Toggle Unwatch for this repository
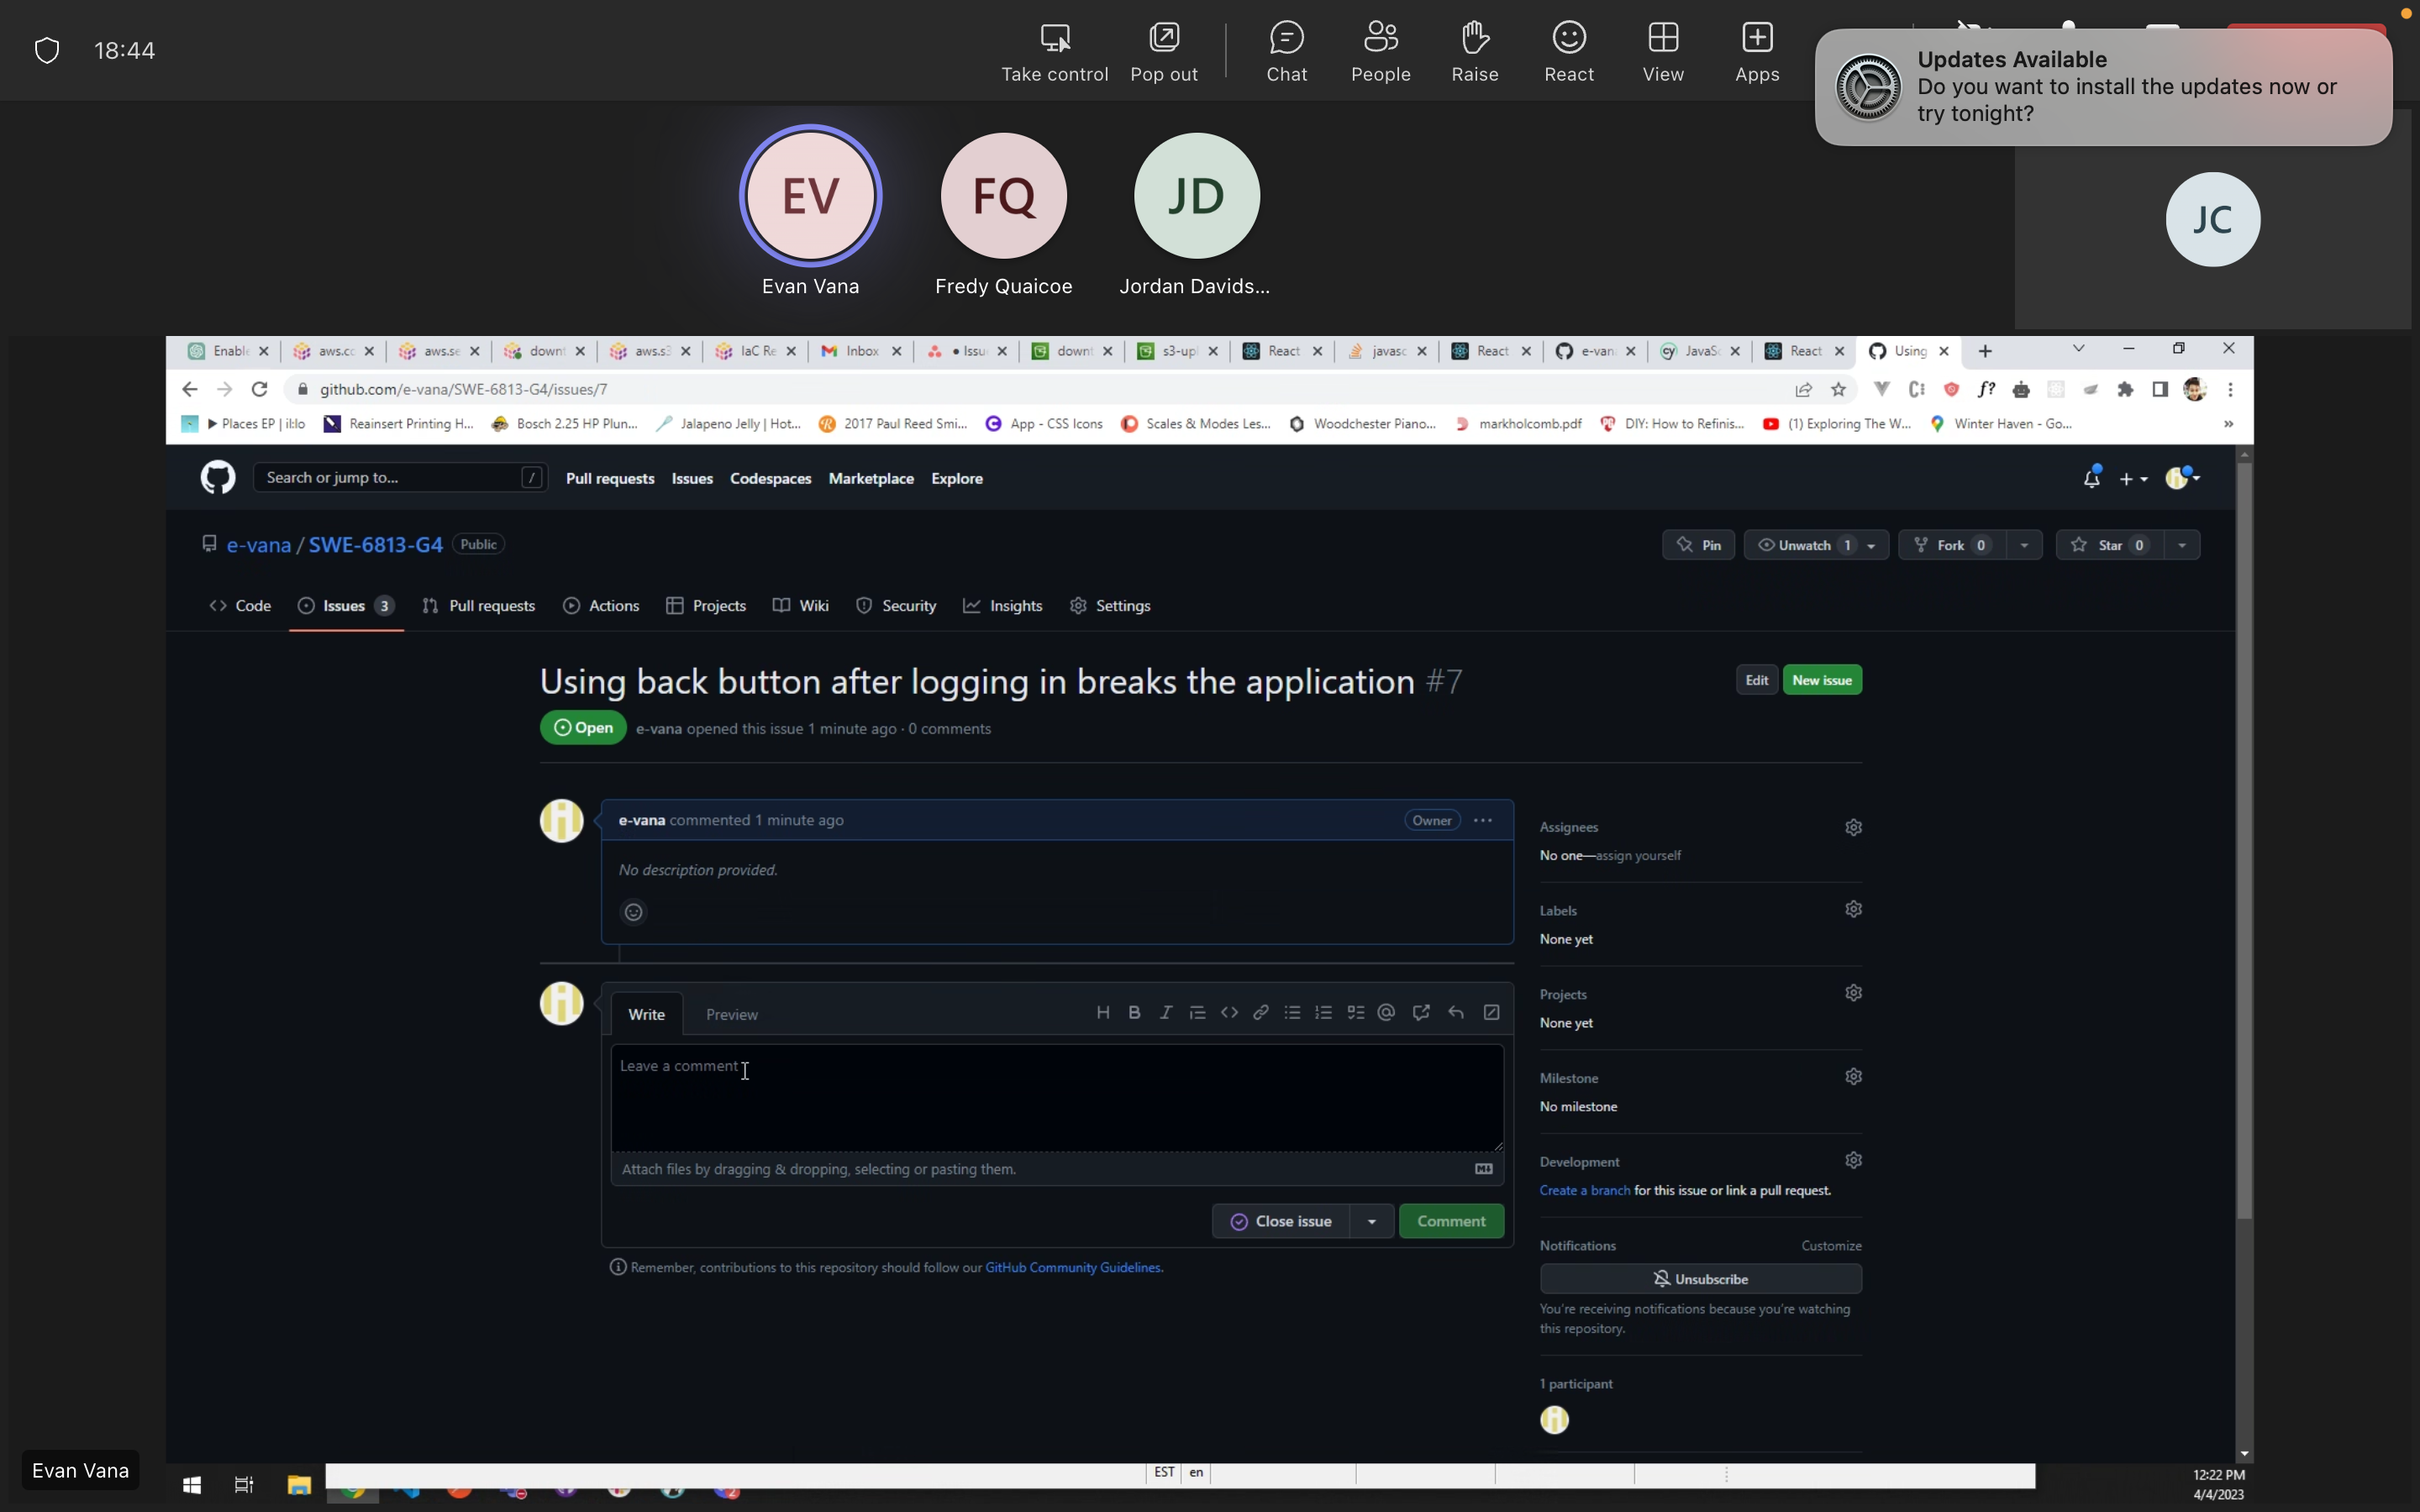 pos(1804,545)
